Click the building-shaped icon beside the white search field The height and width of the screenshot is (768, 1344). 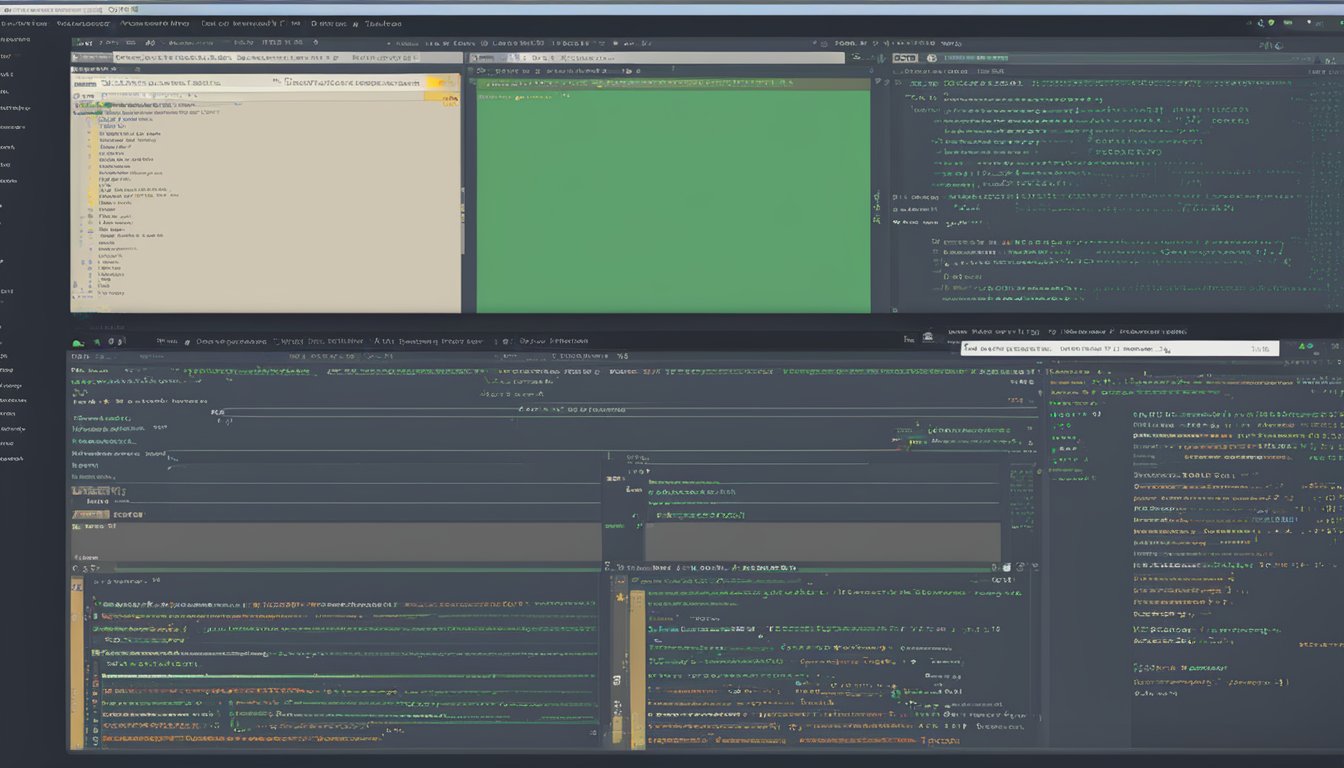(928, 338)
